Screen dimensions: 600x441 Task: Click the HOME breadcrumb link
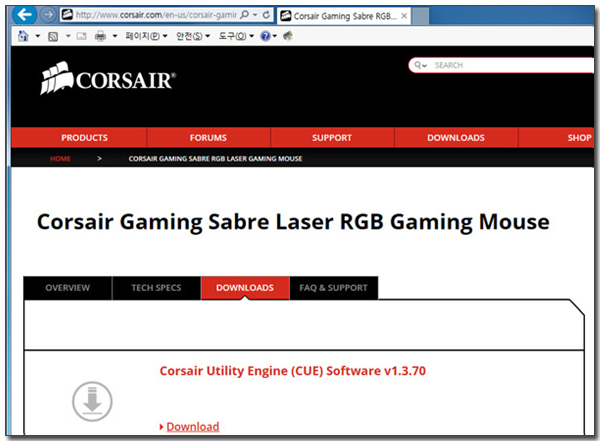(60, 158)
